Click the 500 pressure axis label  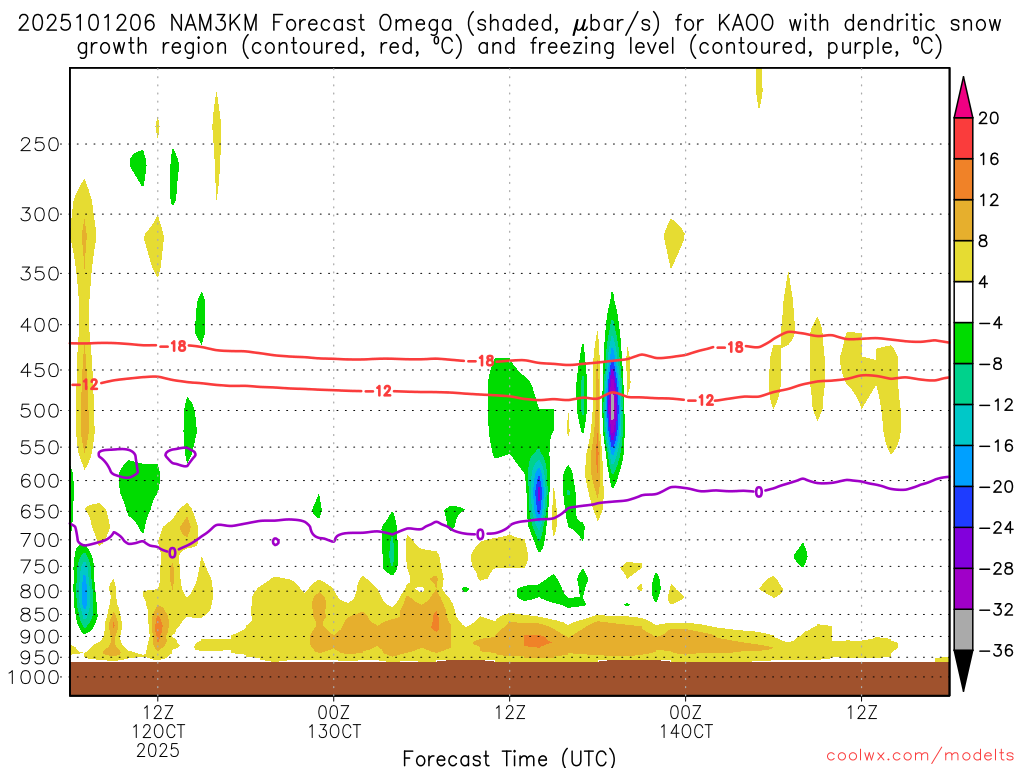pos(40,411)
